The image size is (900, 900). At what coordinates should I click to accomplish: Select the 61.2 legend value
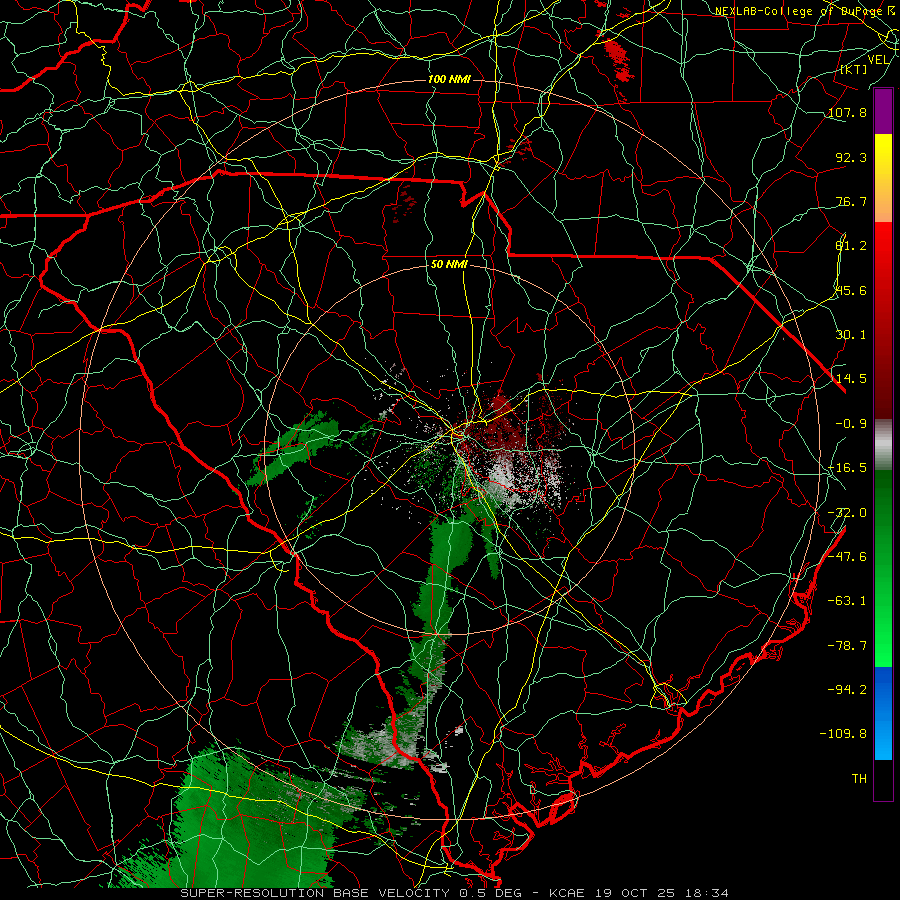(x=851, y=246)
